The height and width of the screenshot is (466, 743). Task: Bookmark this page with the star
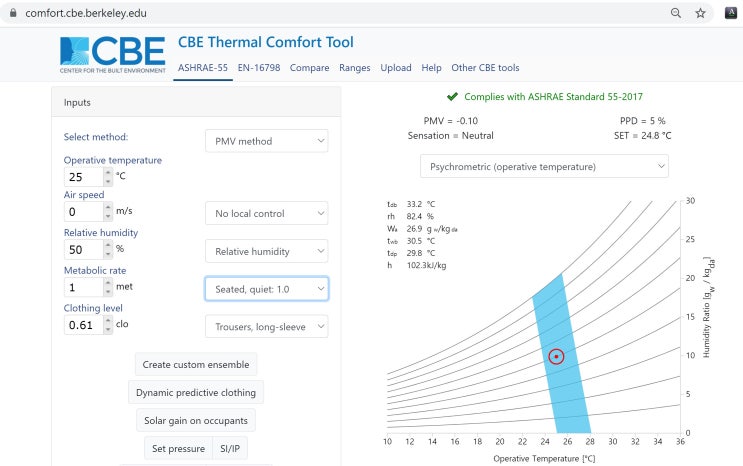[701, 13]
